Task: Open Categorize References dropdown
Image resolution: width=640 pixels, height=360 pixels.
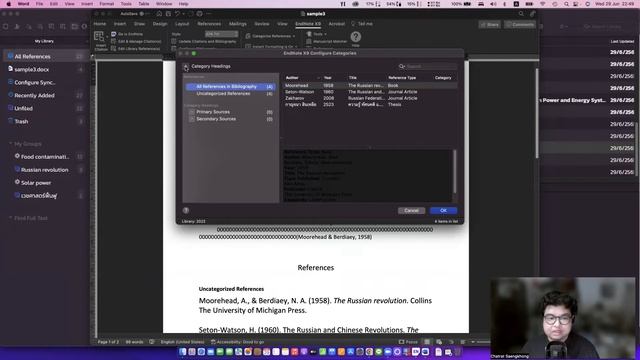Action: (271, 36)
